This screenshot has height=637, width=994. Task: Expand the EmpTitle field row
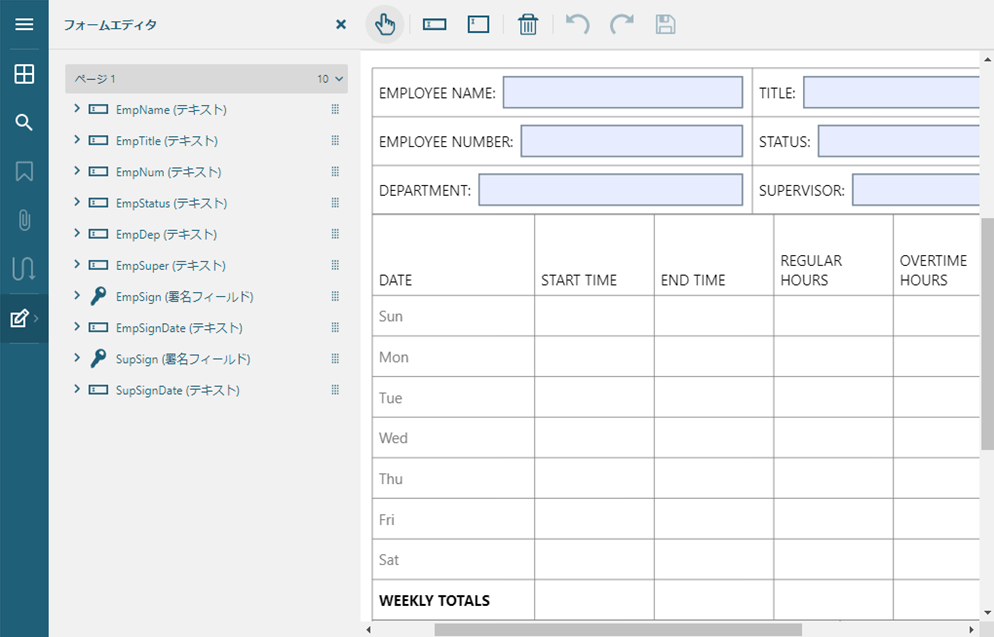(x=77, y=140)
